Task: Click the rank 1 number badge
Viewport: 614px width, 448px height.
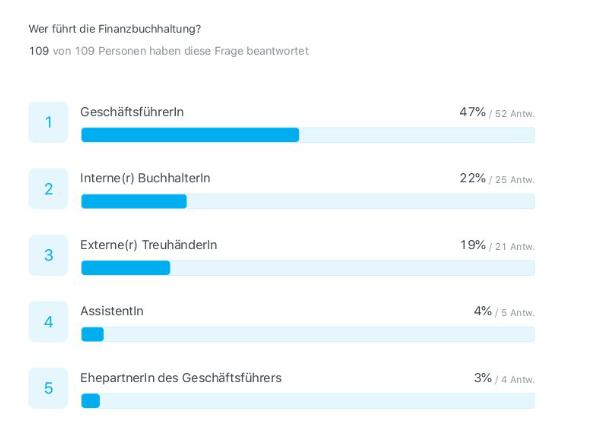Action: pyautogui.click(x=48, y=122)
